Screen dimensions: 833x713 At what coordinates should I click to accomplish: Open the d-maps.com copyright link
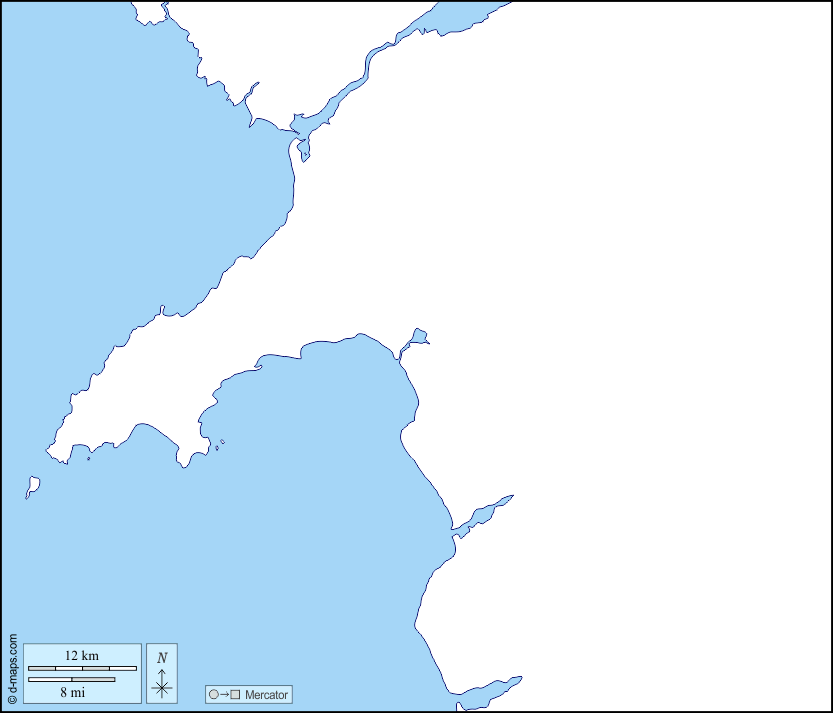(12, 667)
